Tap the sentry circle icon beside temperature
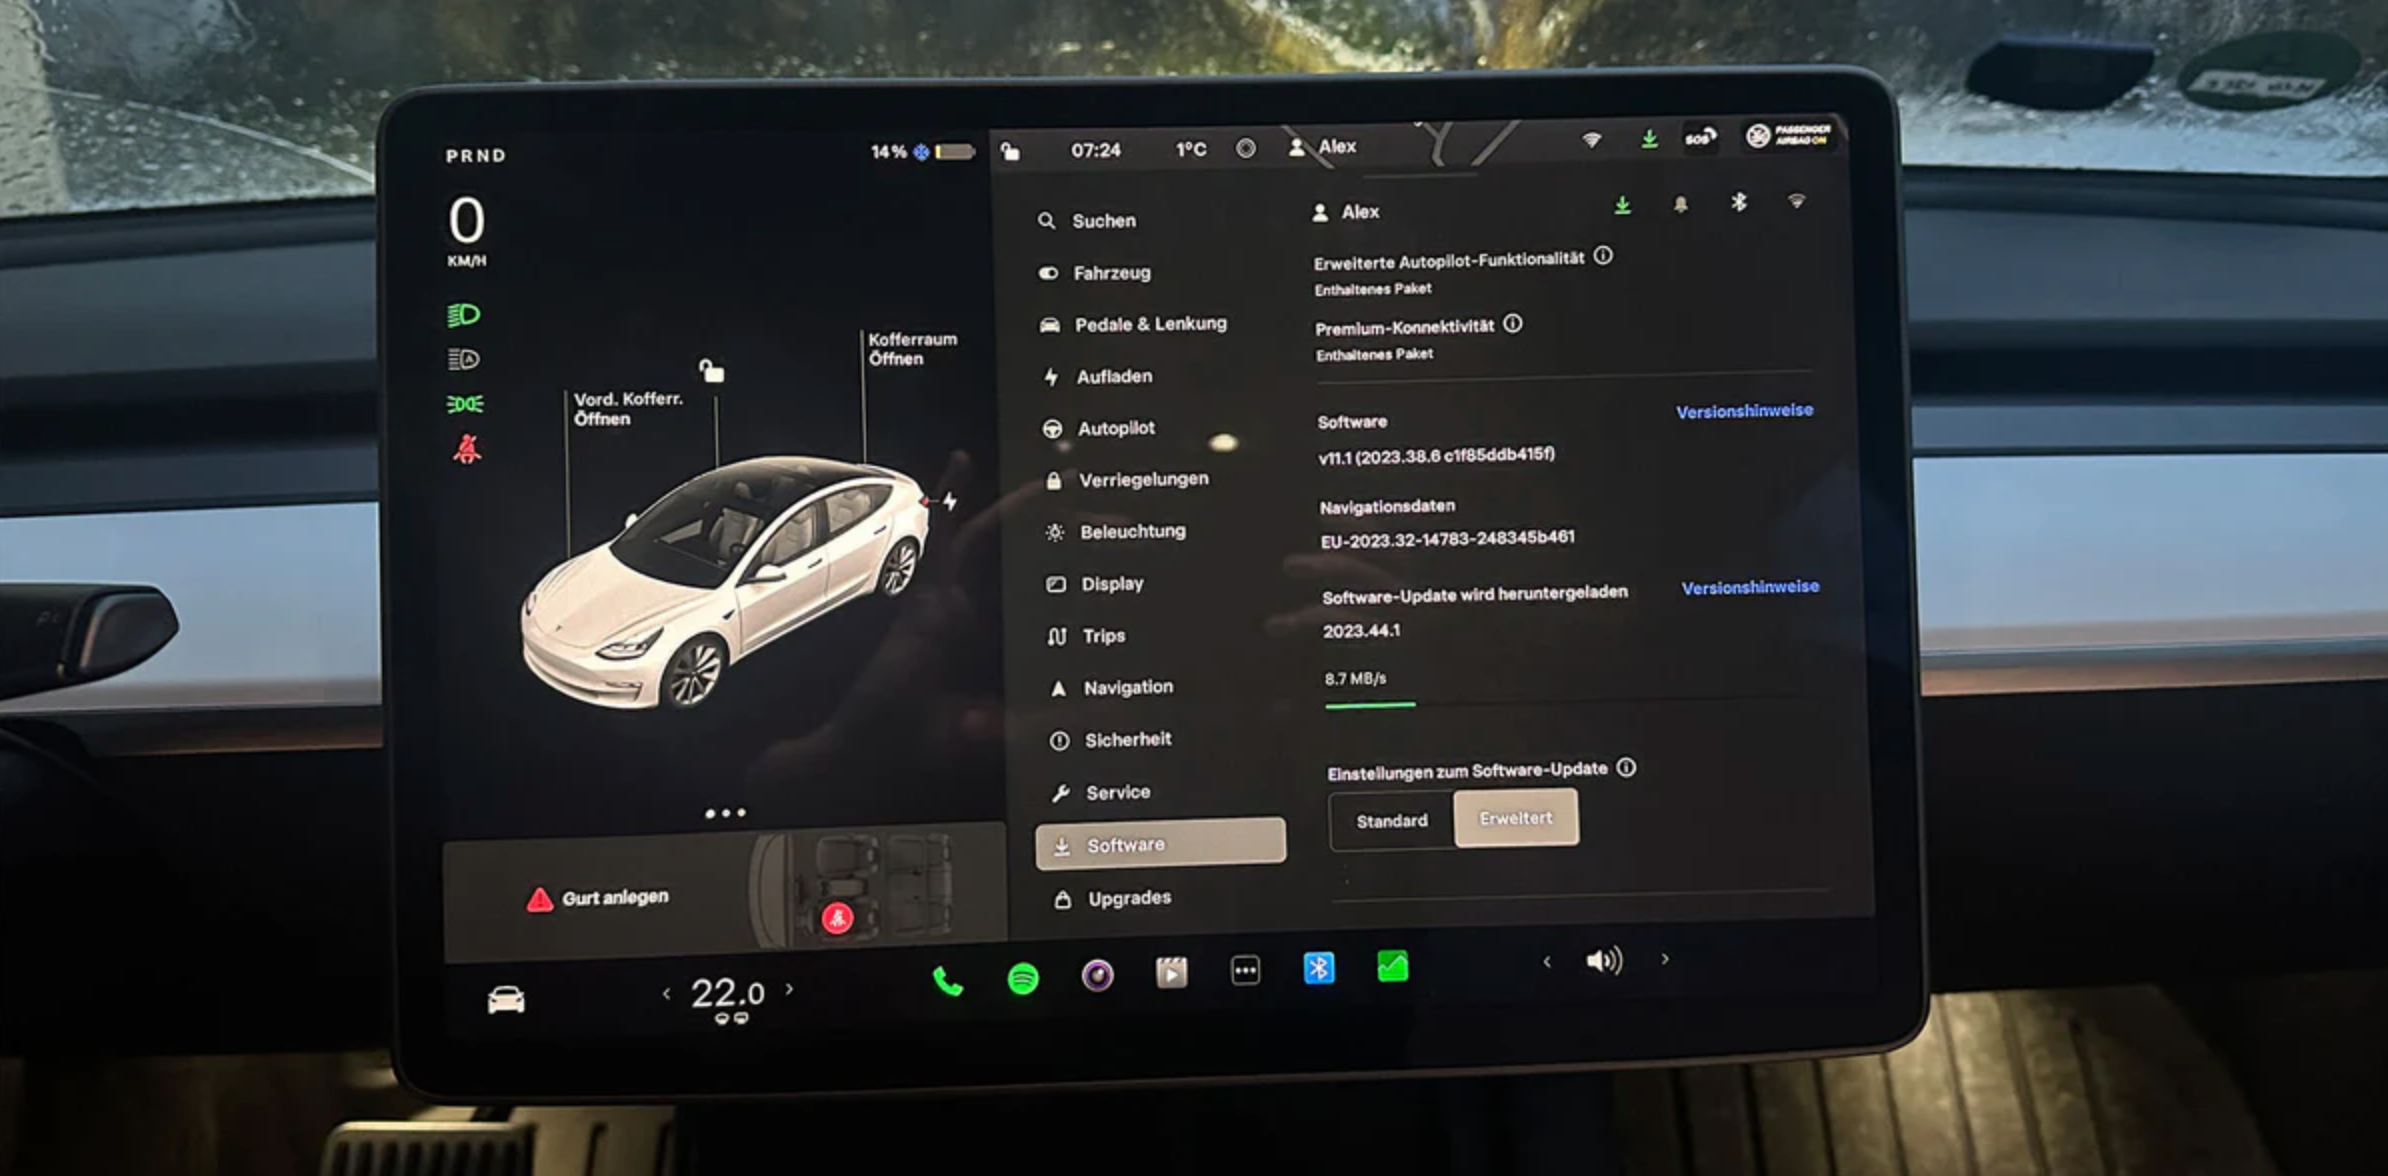 pyautogui.click(x=1245, y=148)
